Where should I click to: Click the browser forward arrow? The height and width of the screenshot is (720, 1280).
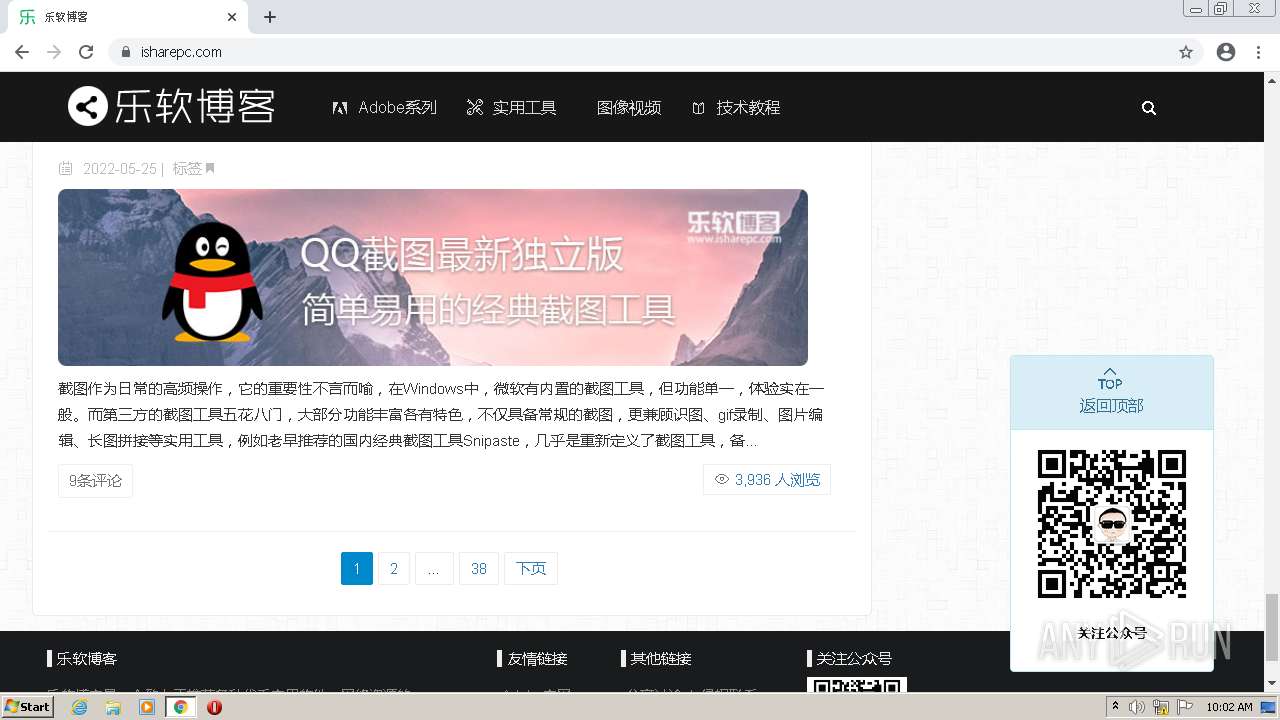[x=54, y=52]
